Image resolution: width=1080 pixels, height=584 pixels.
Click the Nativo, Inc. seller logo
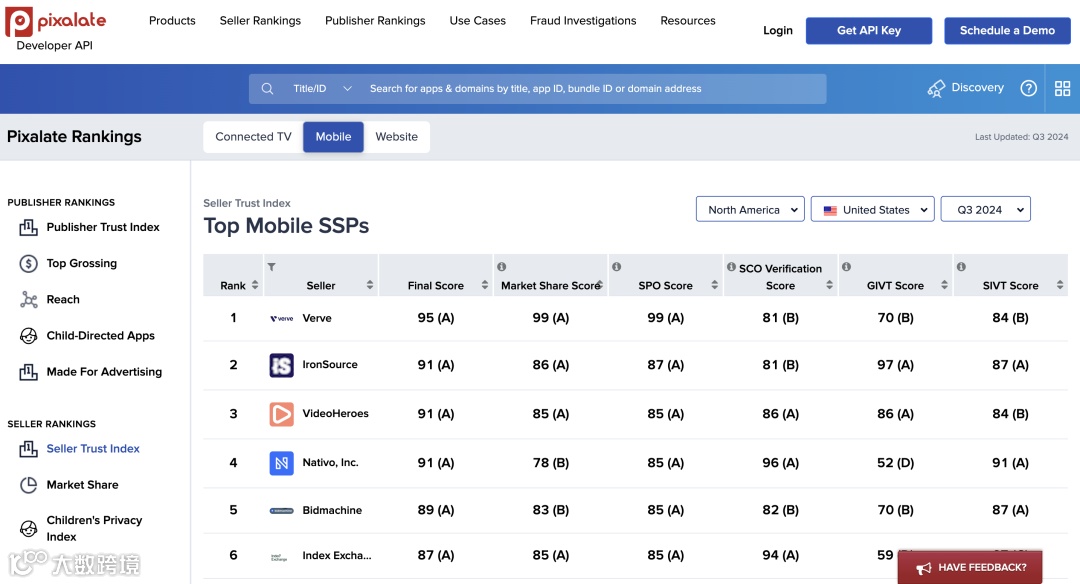282,463
